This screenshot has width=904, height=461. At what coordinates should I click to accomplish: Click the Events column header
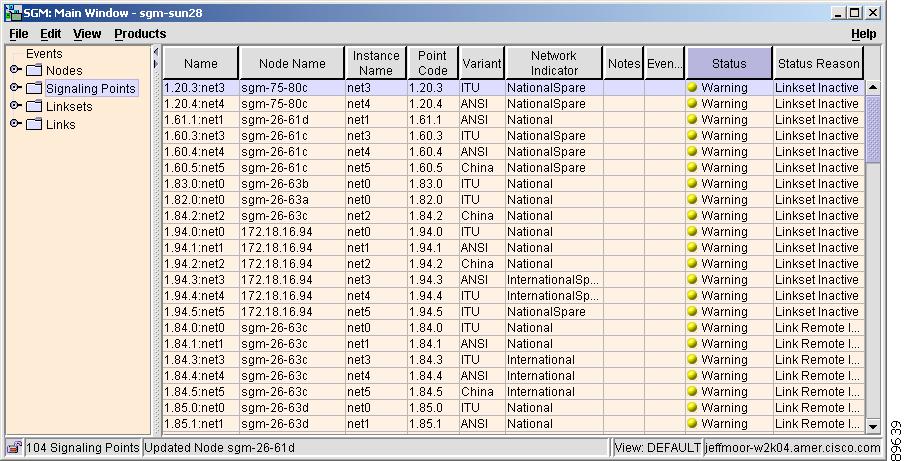[664, 63]
